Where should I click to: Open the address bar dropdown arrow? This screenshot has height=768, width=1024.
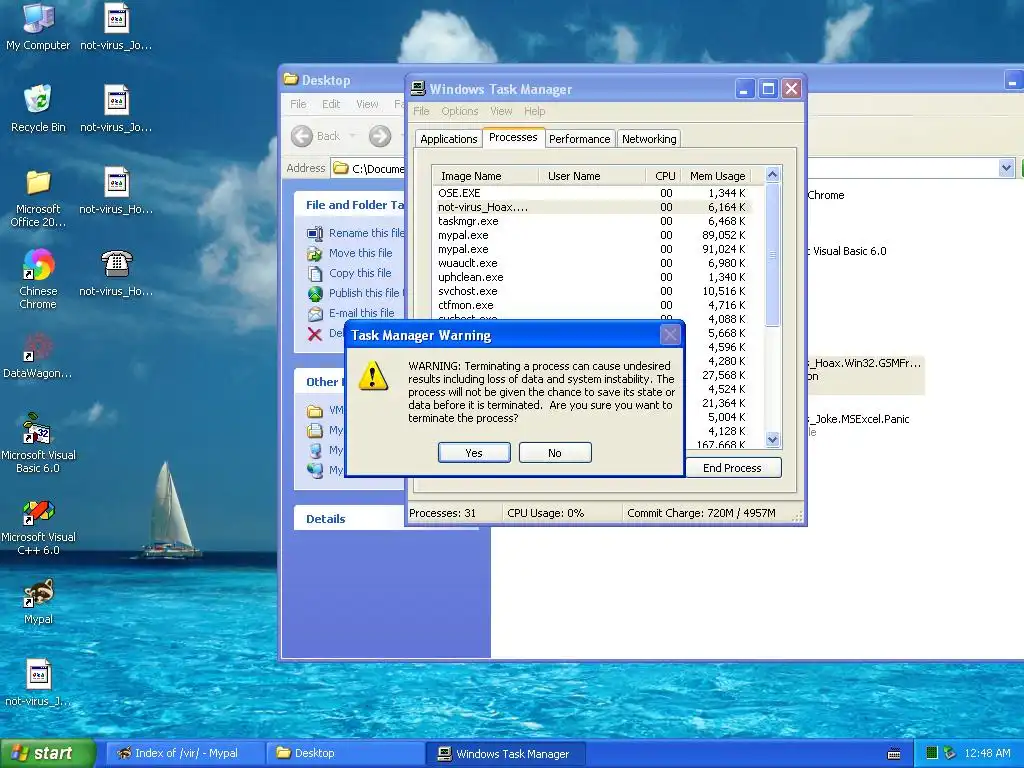pyautogui.click(x=1006, y=168)
